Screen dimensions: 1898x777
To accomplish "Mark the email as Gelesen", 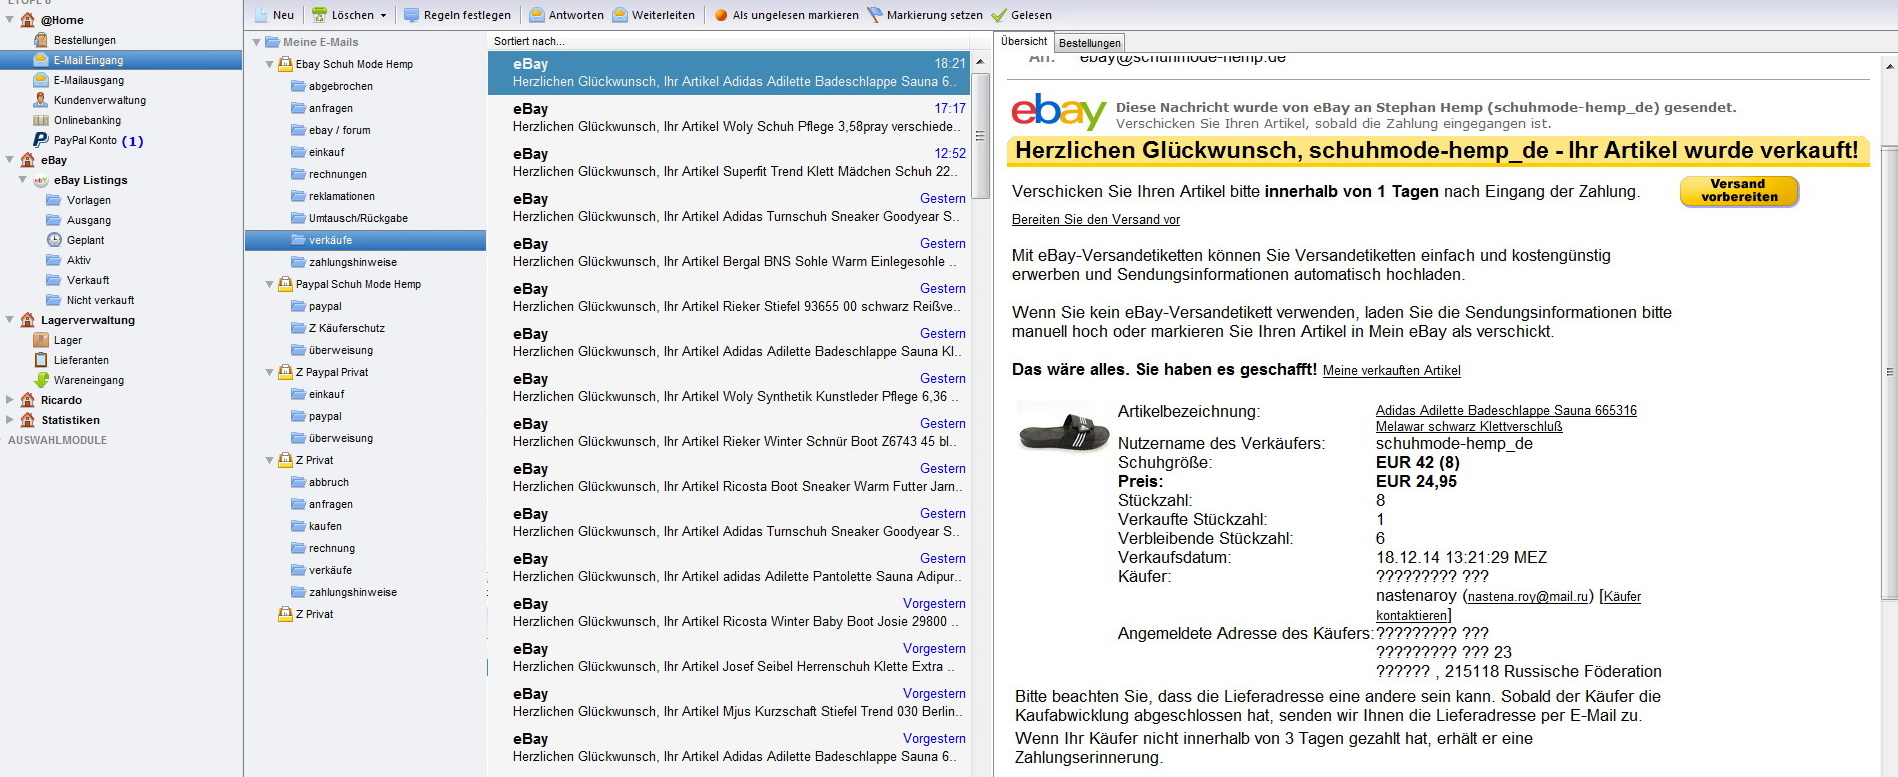I will tap(1021, 15).
